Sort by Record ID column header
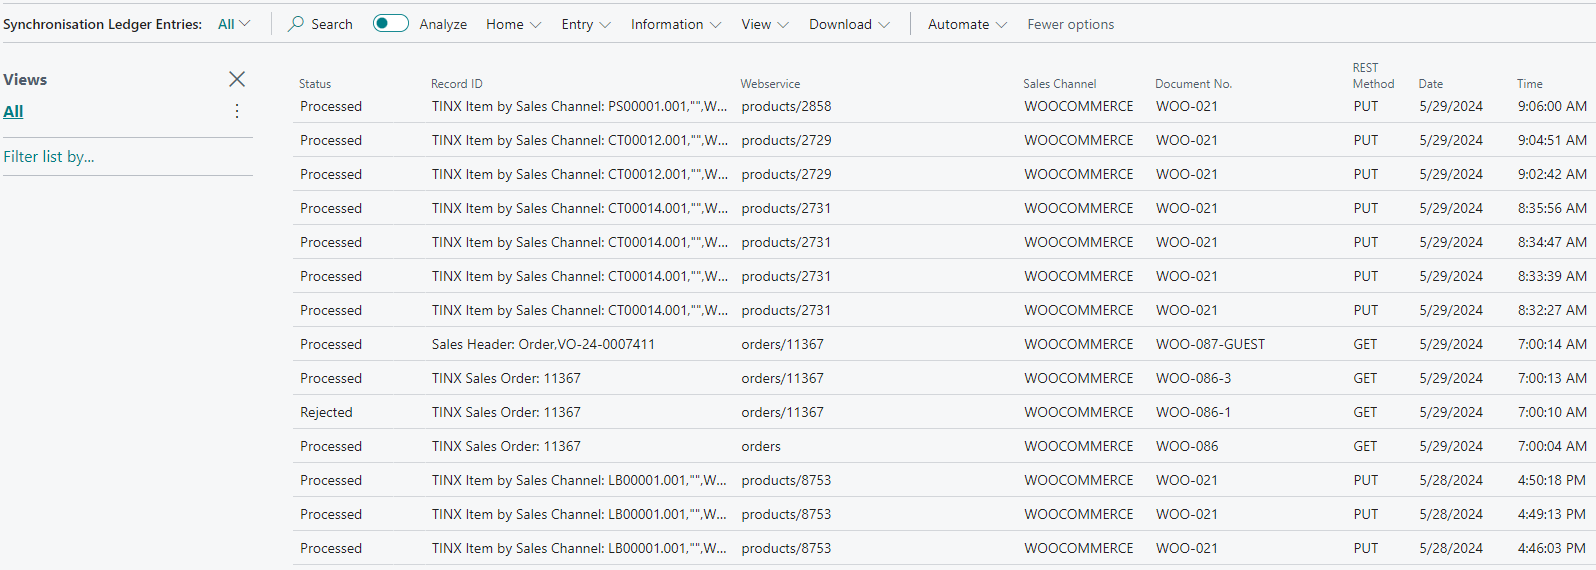This screenshot has height=570, width=1596. (x=457, y=84)
